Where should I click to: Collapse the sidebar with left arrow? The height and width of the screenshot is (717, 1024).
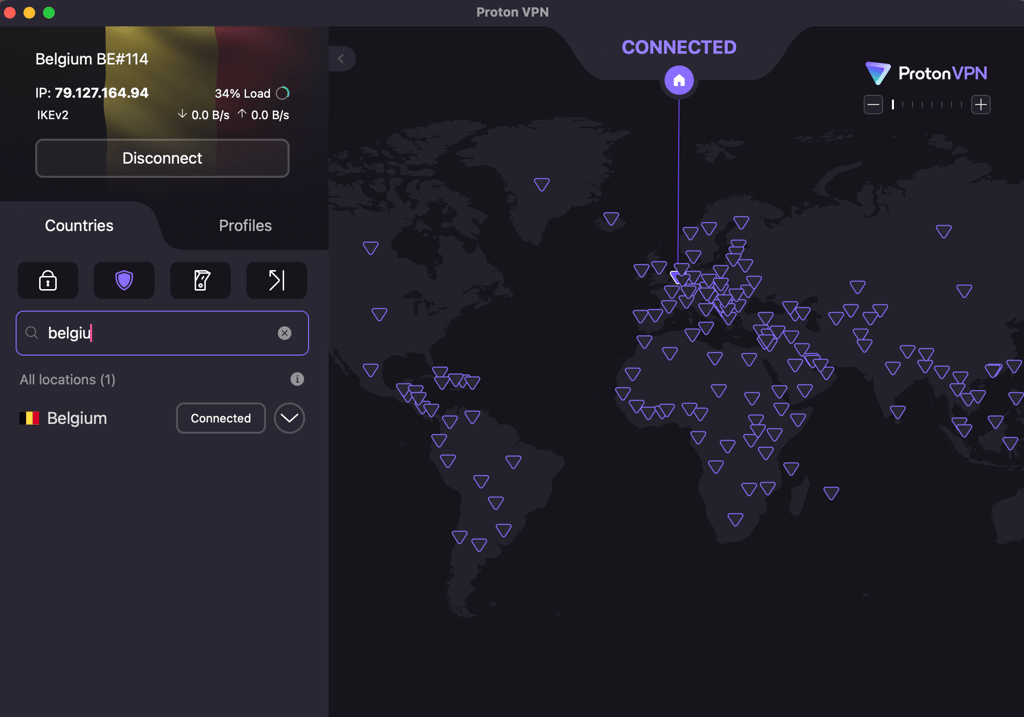(x=341, y=59)
